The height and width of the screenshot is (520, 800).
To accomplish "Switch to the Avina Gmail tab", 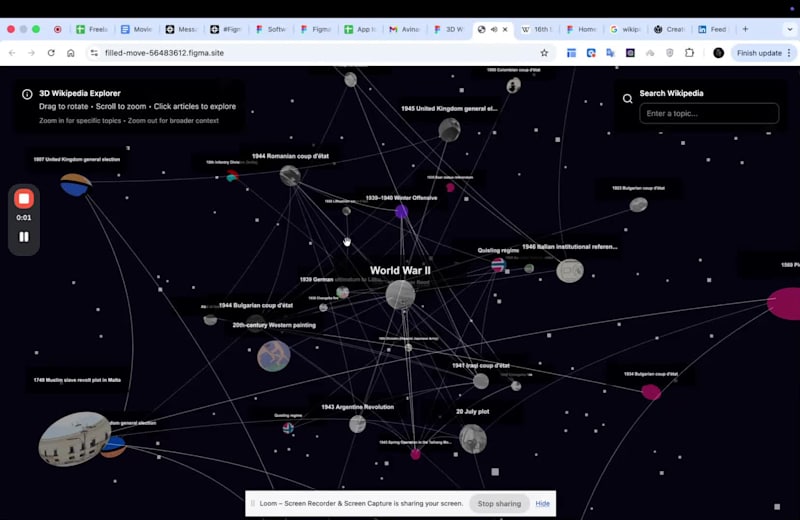I will click(x=405, y=30).
